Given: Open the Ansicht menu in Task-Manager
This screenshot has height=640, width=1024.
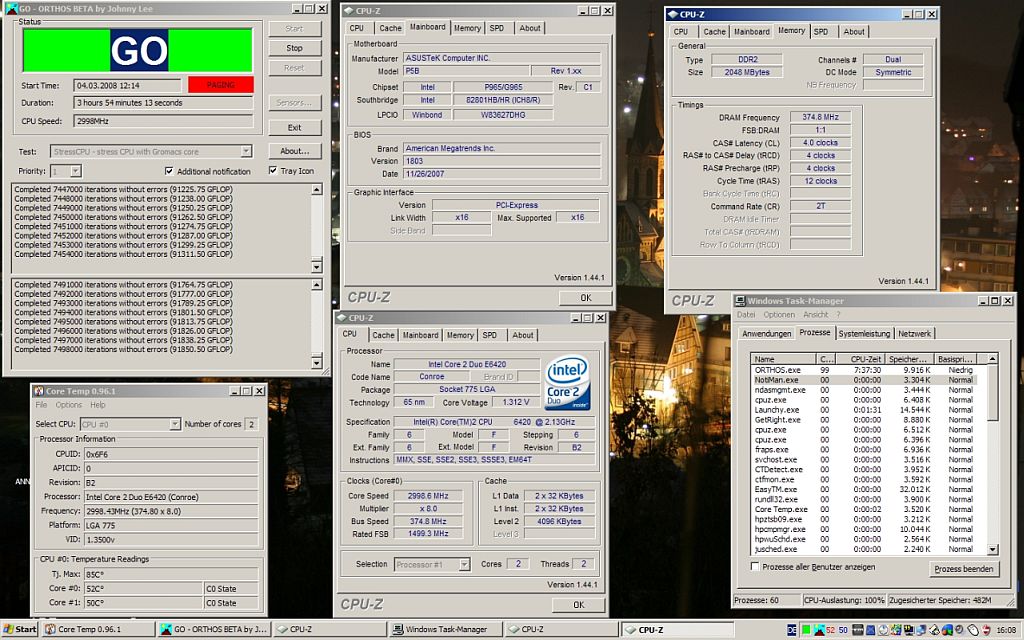Looking at the screenshot, I should tap(816, 315).
